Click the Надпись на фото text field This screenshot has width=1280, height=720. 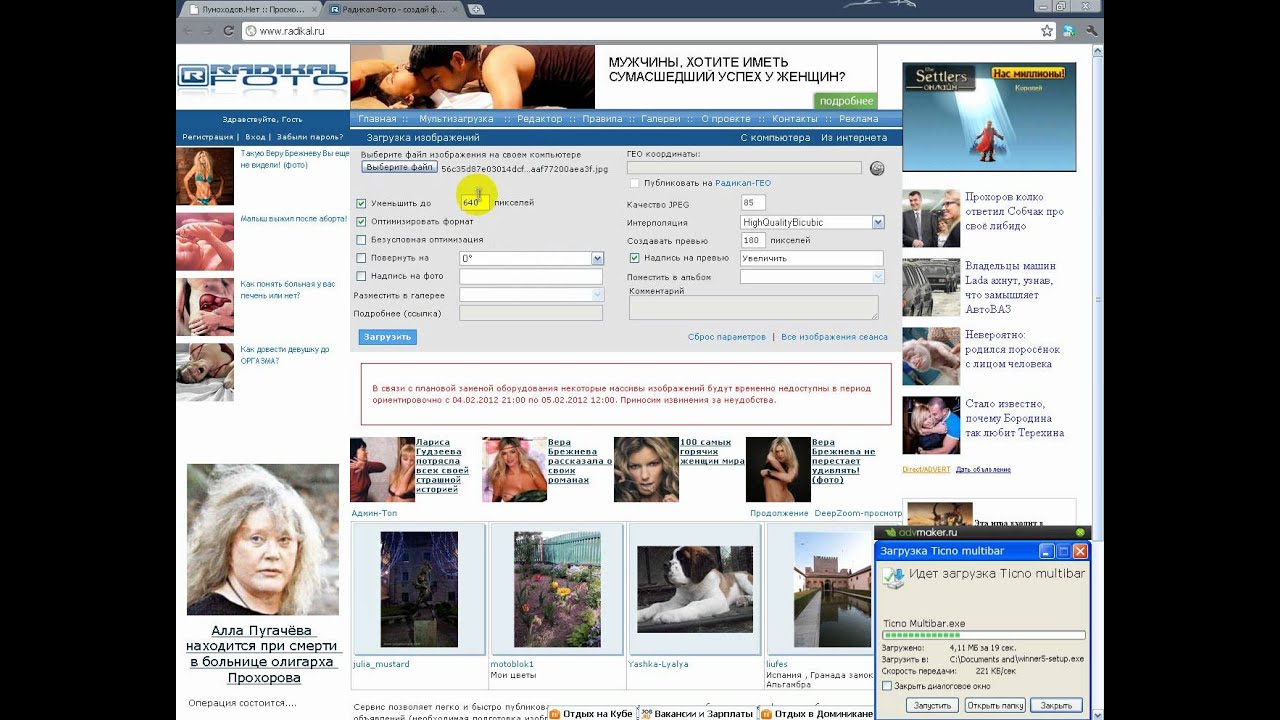tap(531, 277)
